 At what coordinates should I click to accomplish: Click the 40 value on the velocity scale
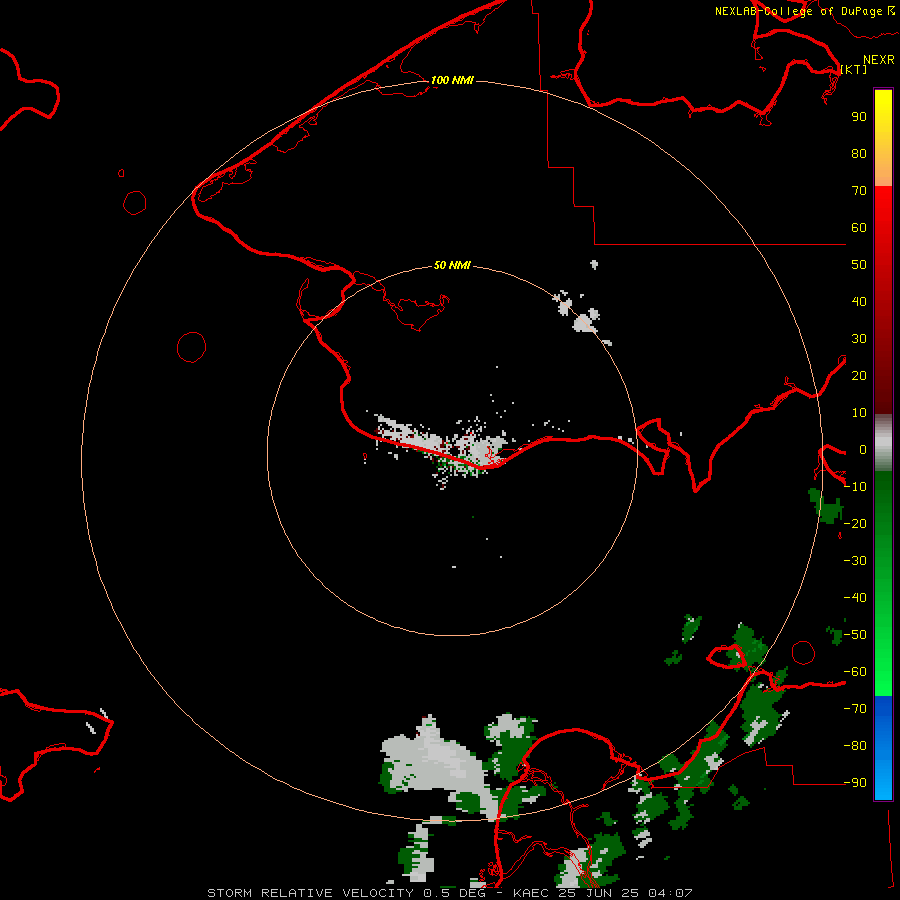point(859,301)
